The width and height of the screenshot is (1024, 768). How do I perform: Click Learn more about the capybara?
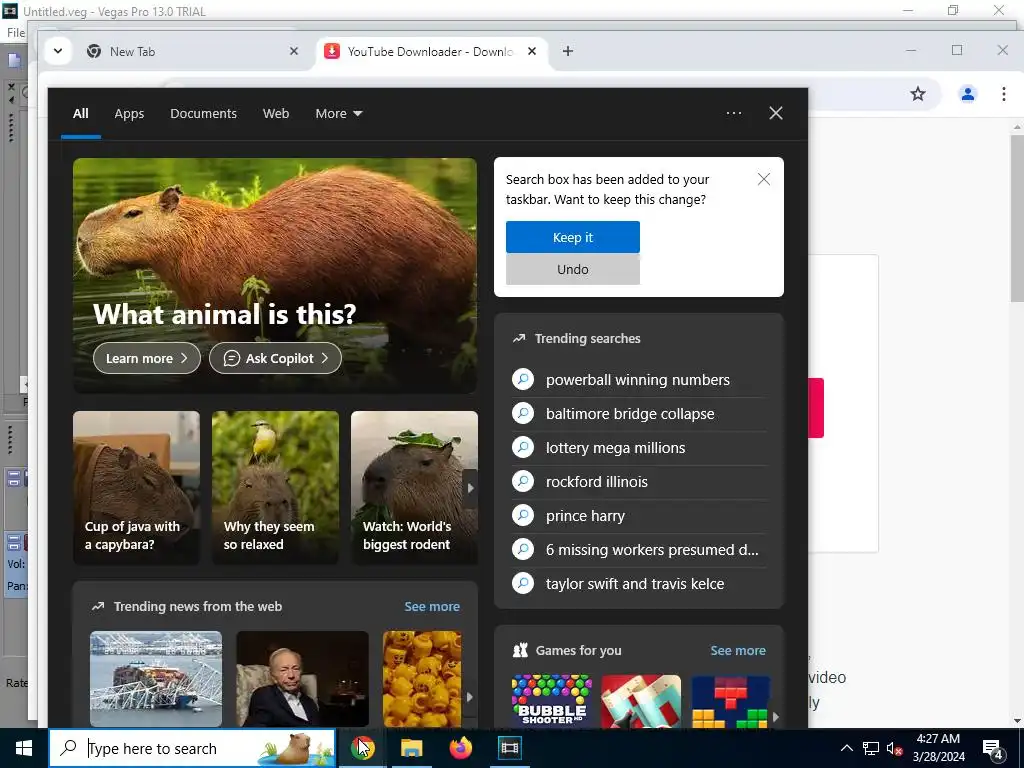146,358
